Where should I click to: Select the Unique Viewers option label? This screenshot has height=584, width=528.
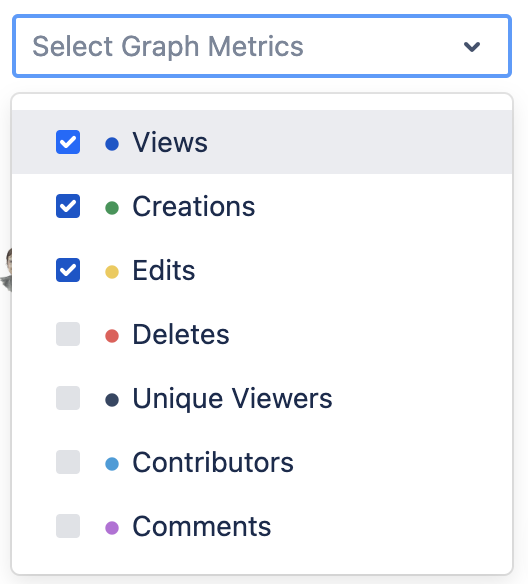[x=232, y=399]
